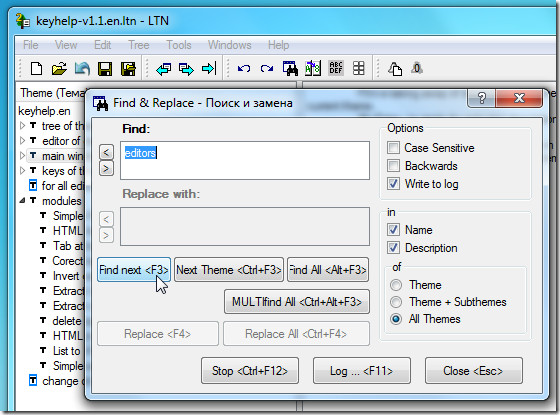The width and height of the screenshot is (560, 415).
Task: Click Close <Esc> button
Action: (474, 371)
